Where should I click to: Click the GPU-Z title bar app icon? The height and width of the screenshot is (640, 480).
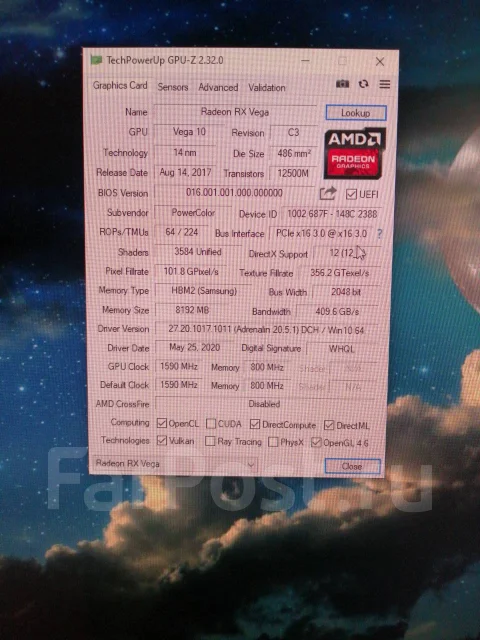(96, 60)
